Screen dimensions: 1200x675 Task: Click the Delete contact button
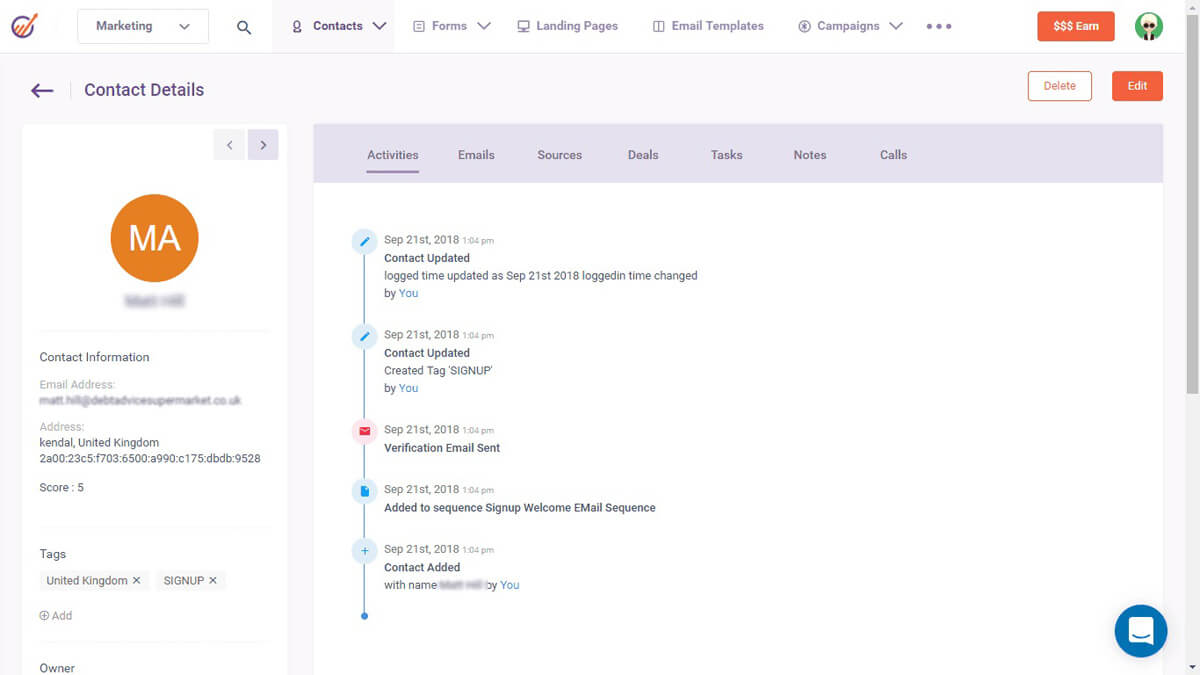point(1059,86)
